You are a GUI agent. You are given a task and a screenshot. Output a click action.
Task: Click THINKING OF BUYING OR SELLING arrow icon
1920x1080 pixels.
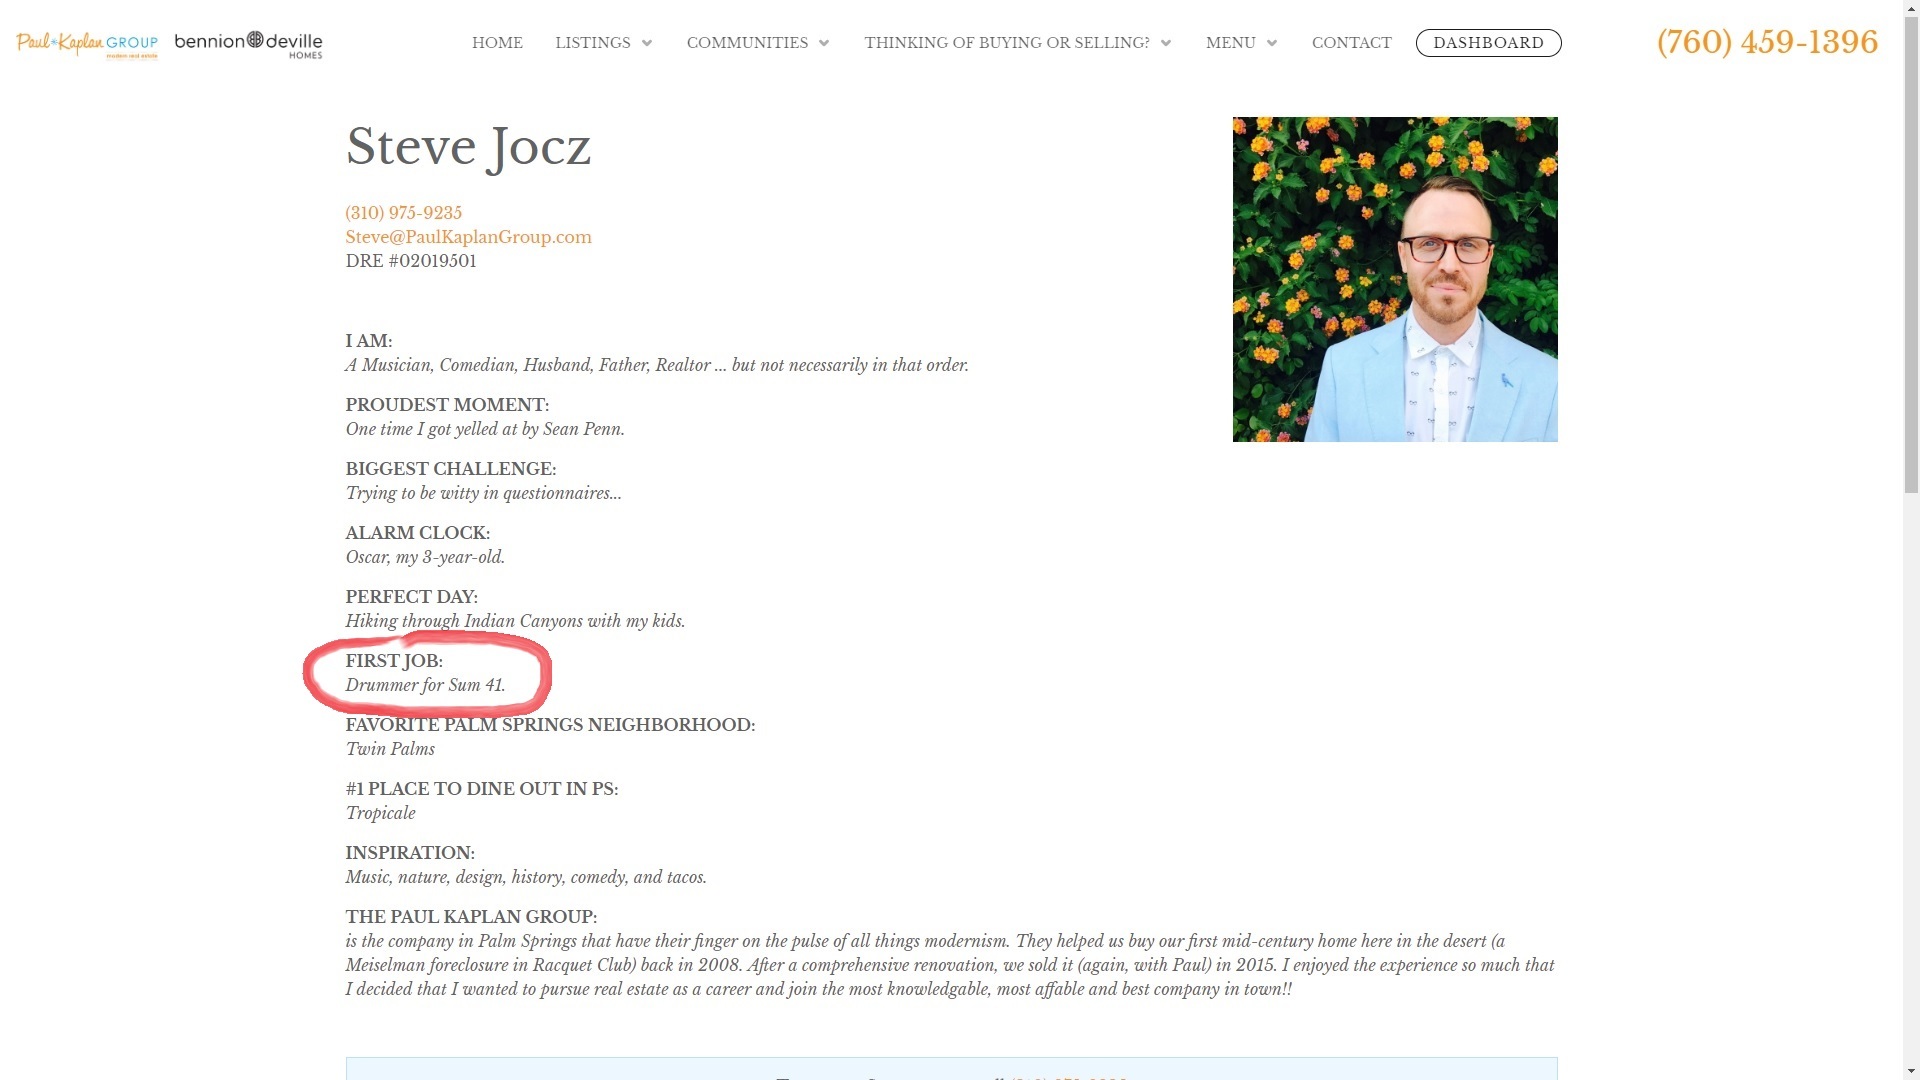click(1166, 44)
